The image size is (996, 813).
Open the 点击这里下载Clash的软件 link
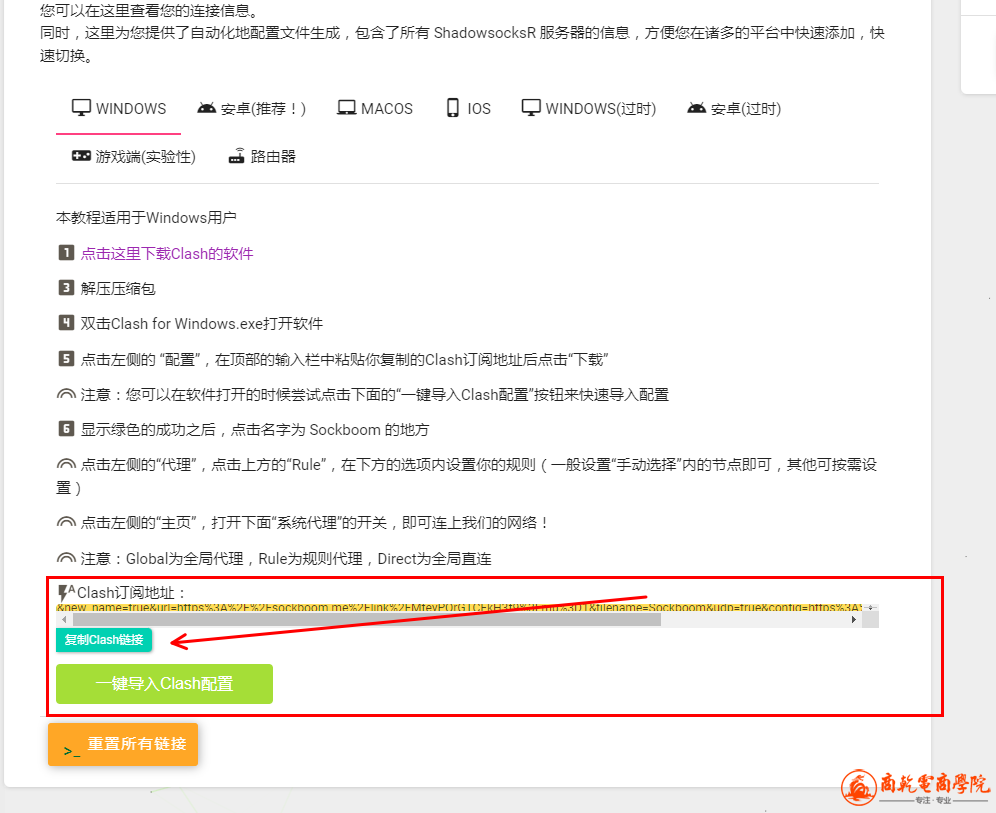coord(167,254)
